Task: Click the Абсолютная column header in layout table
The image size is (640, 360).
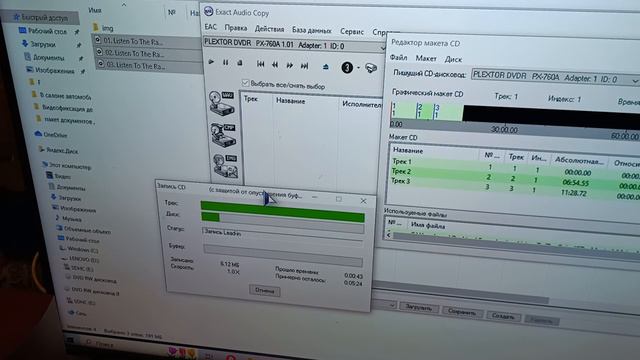Action: [579, 160]
